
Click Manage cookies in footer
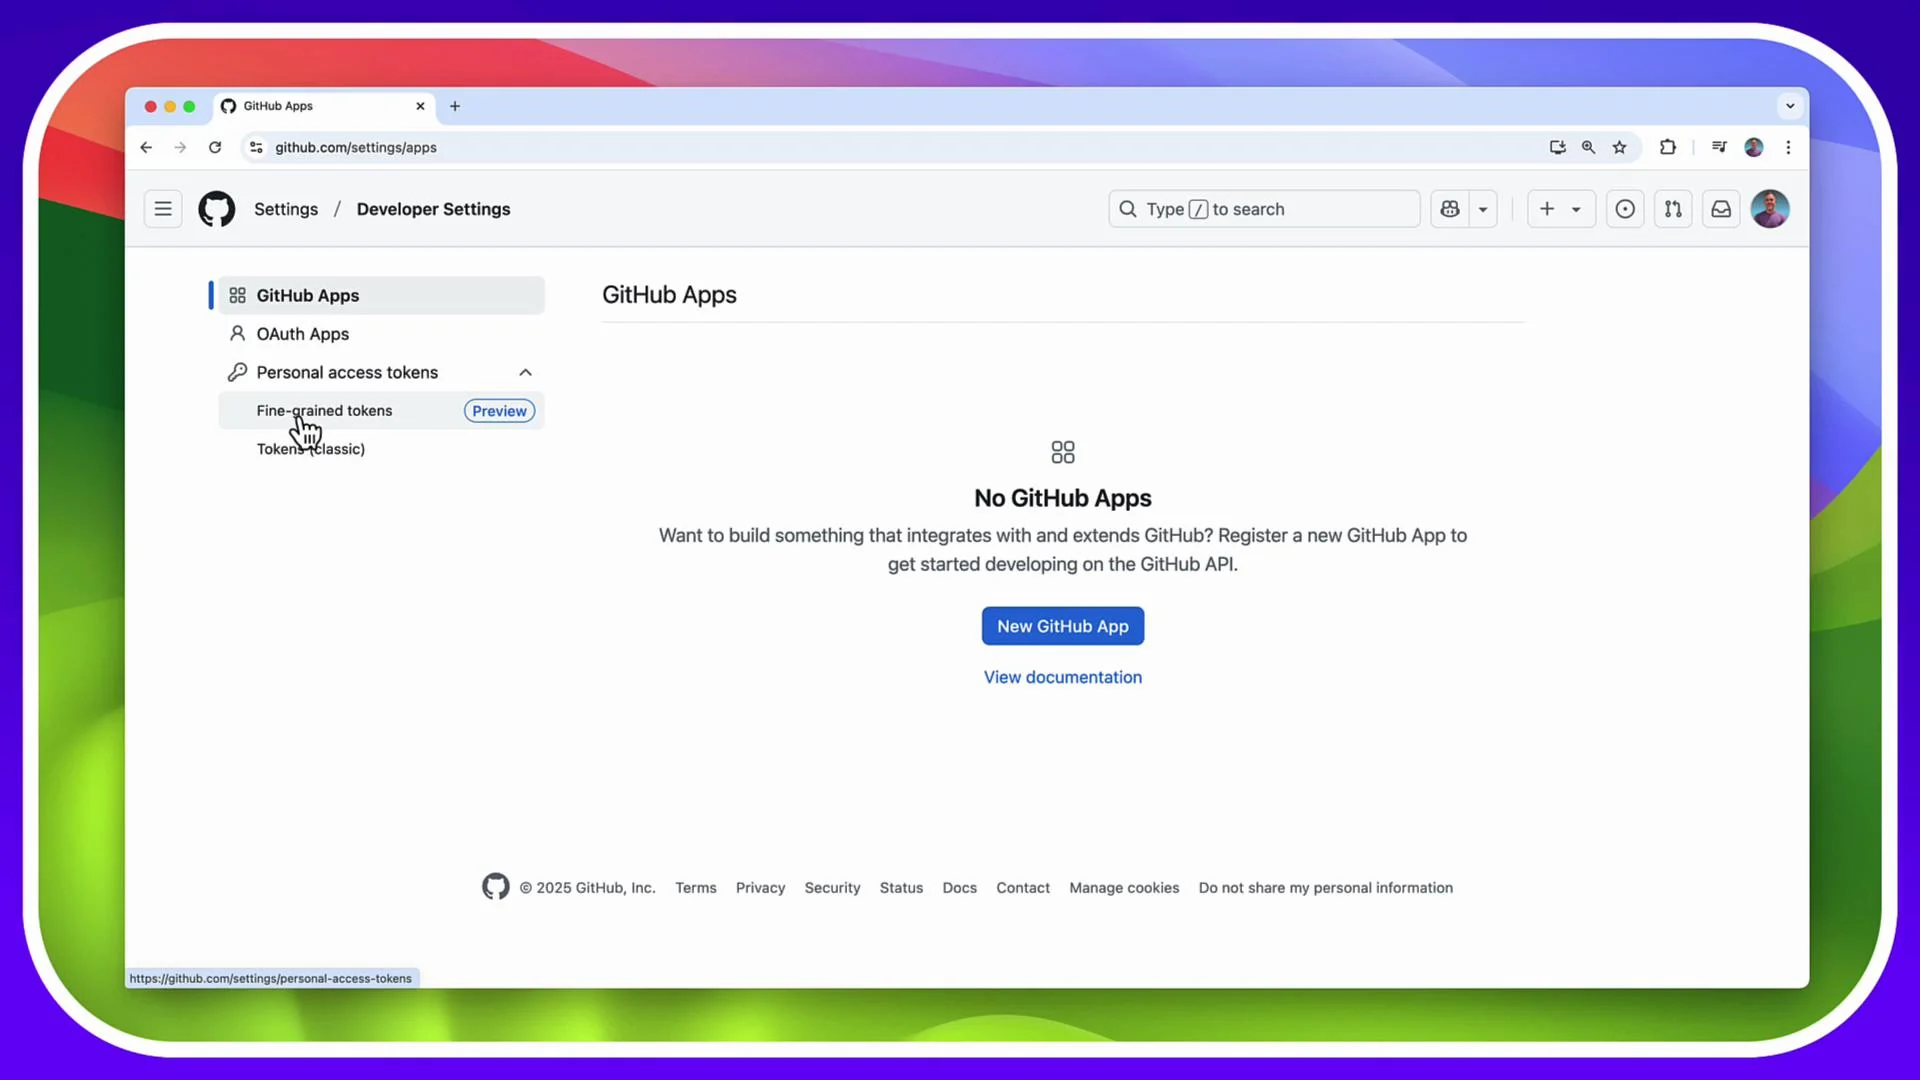(1124, 888)
